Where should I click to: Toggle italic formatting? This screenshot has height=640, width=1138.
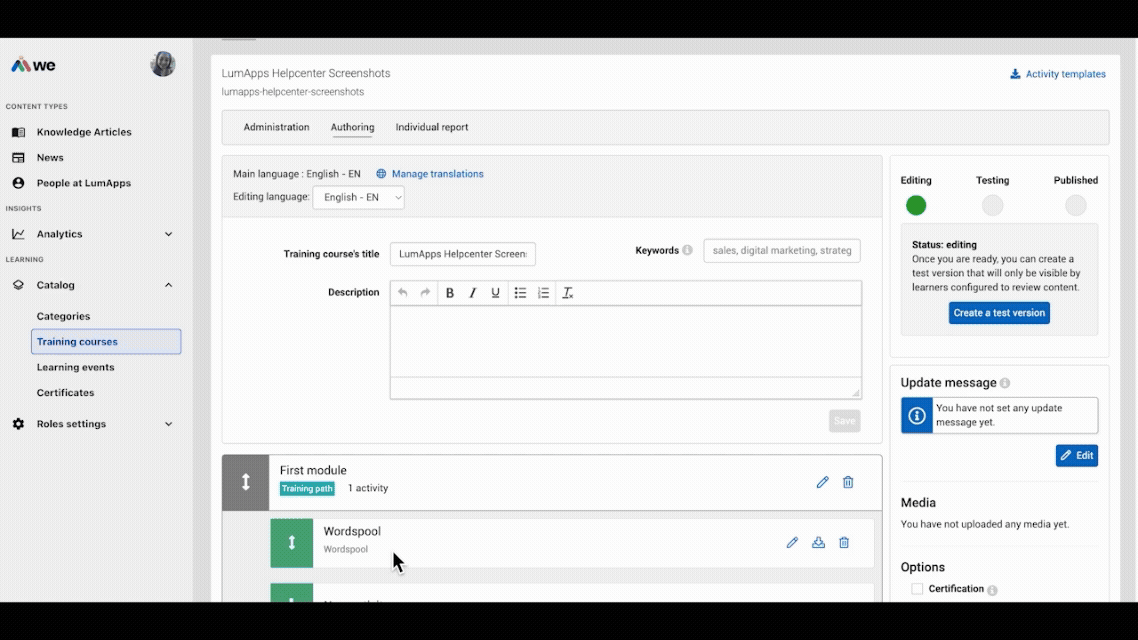pyautogui.click(x=472, y=293)
